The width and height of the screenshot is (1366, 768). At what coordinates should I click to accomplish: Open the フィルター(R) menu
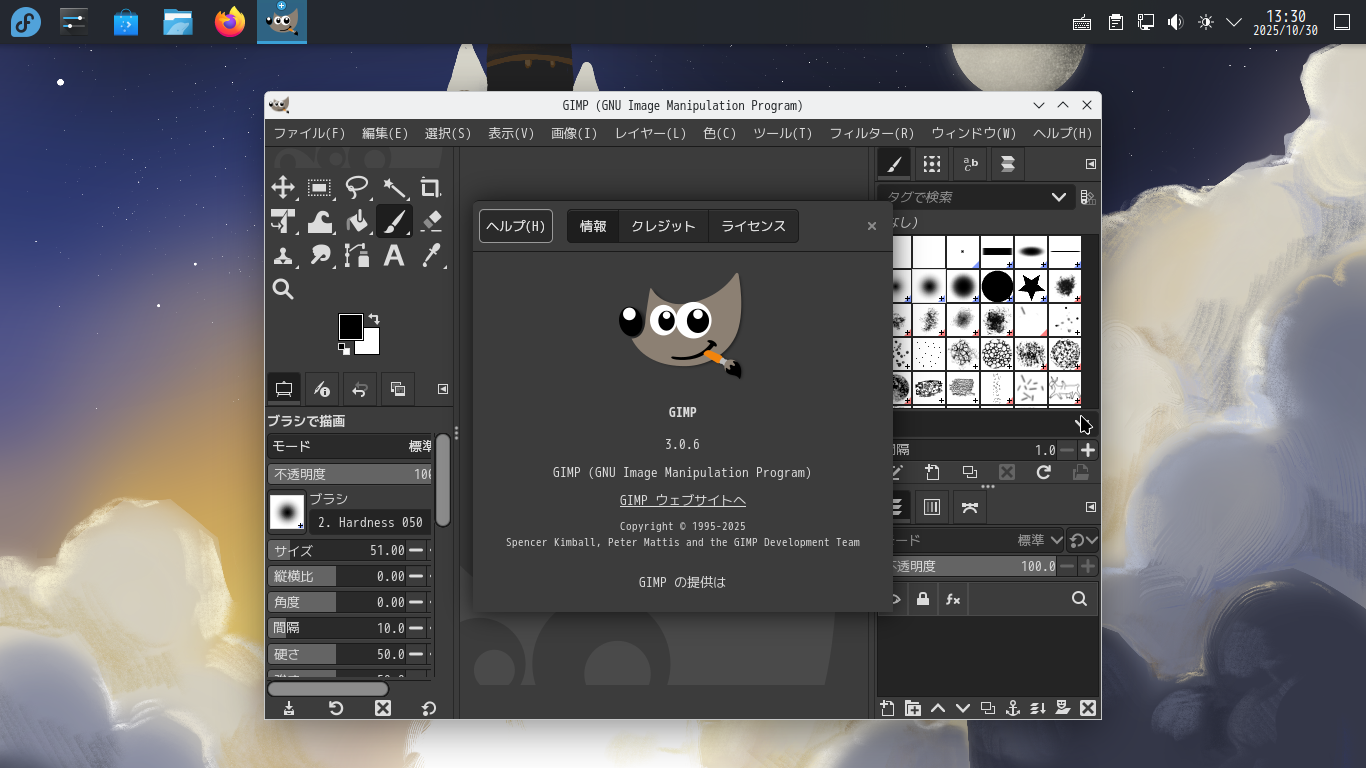871,133
